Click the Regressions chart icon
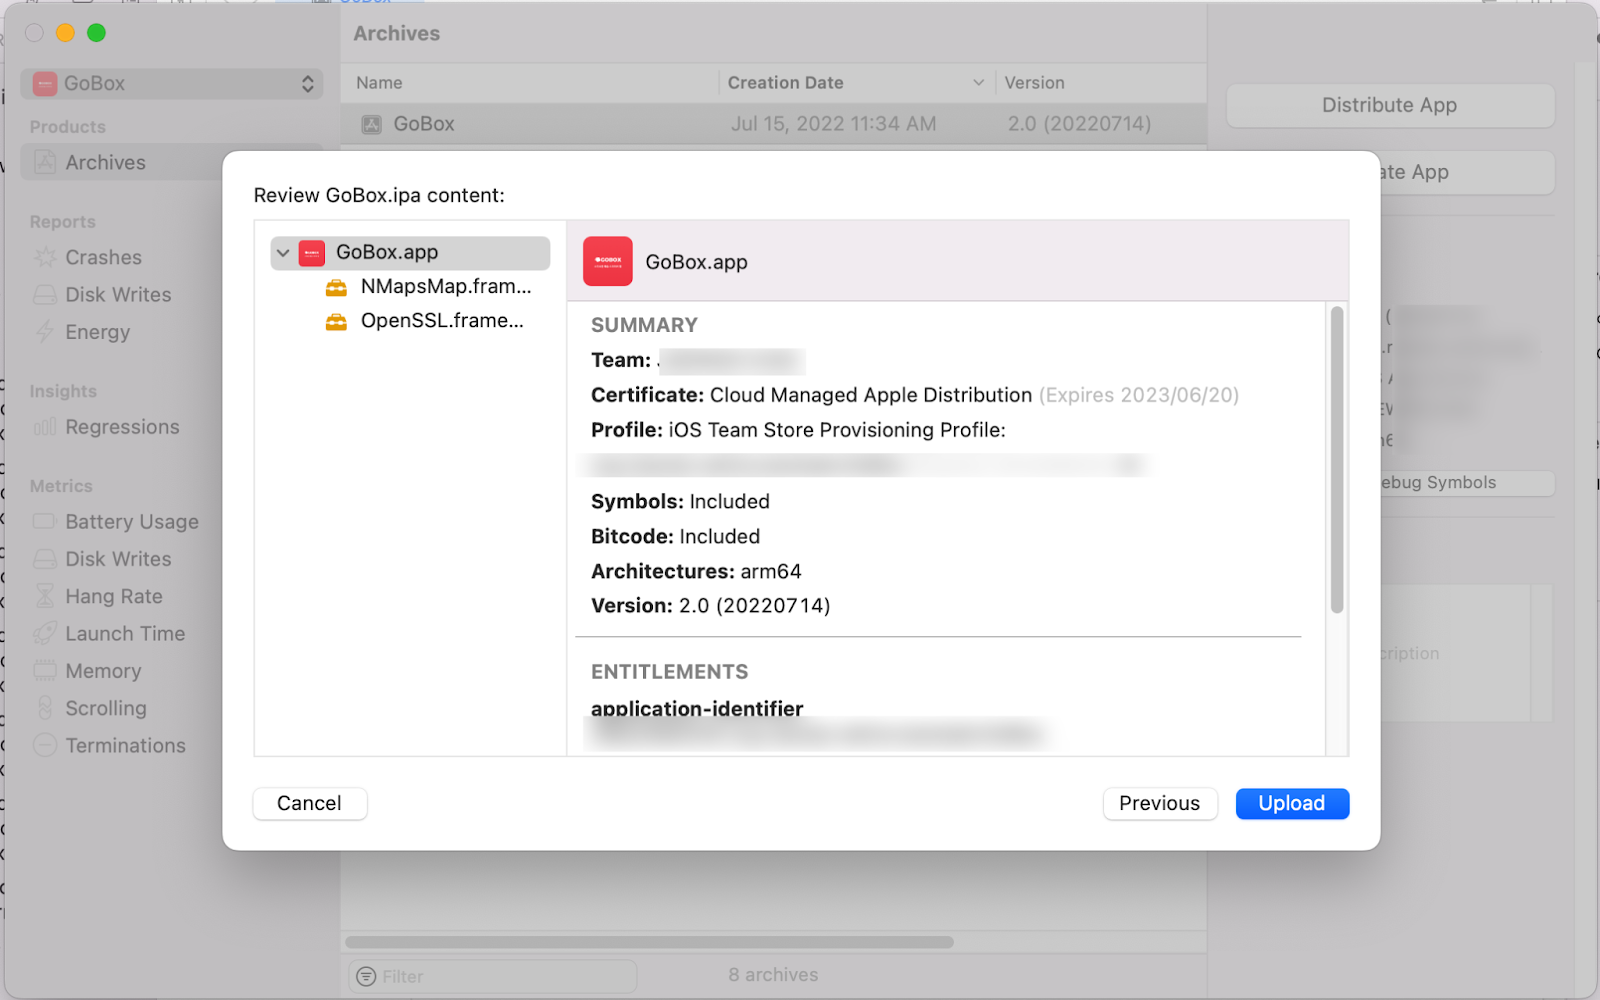Viewport: 1600px width, 1000px height. (x=45, y=427)
